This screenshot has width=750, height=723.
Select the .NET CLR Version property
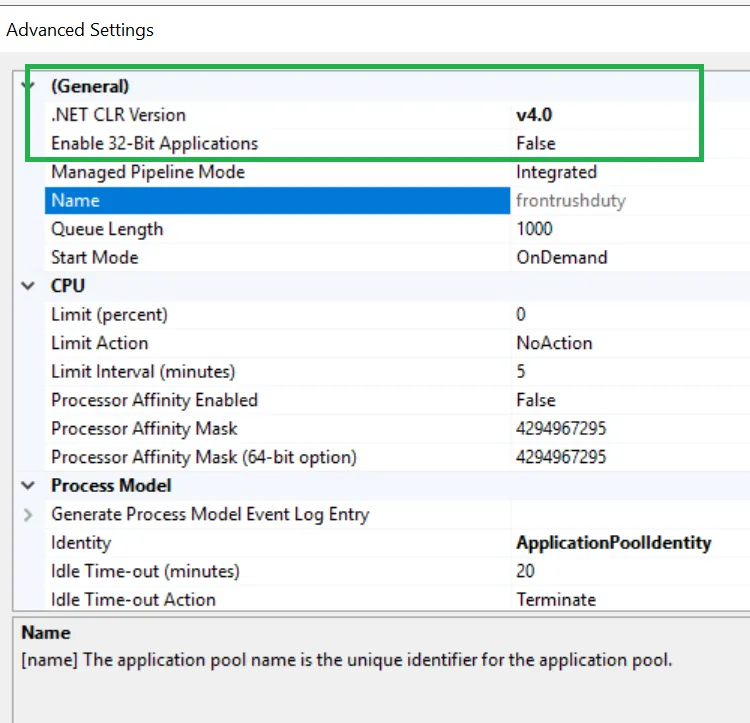click(x=118, y=115)
